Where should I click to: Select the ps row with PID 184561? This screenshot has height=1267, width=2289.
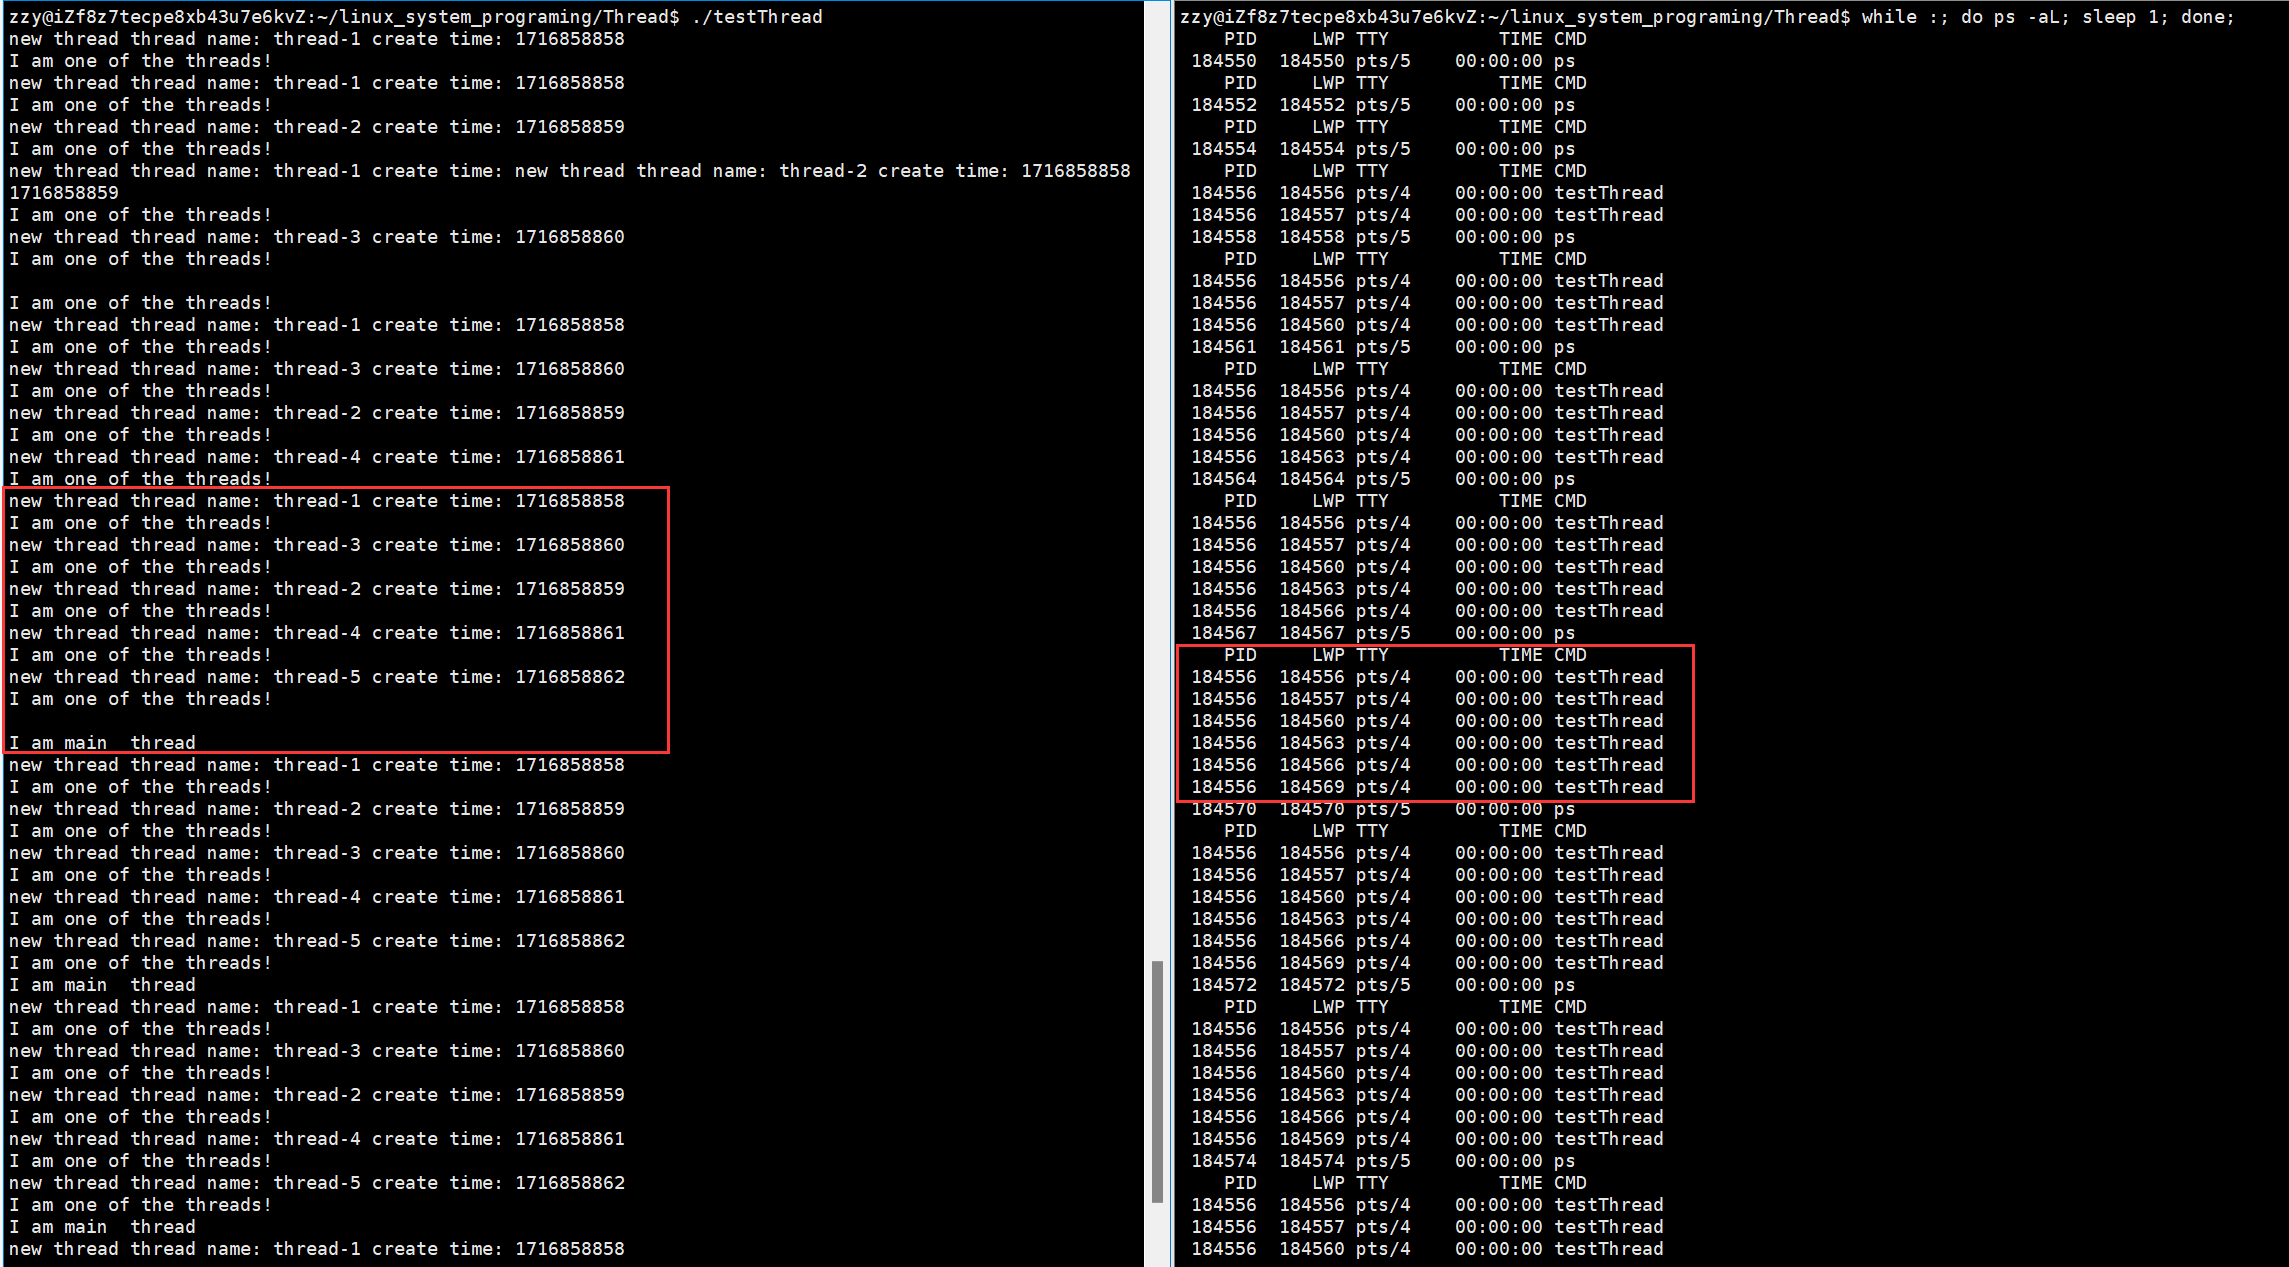1382,347
